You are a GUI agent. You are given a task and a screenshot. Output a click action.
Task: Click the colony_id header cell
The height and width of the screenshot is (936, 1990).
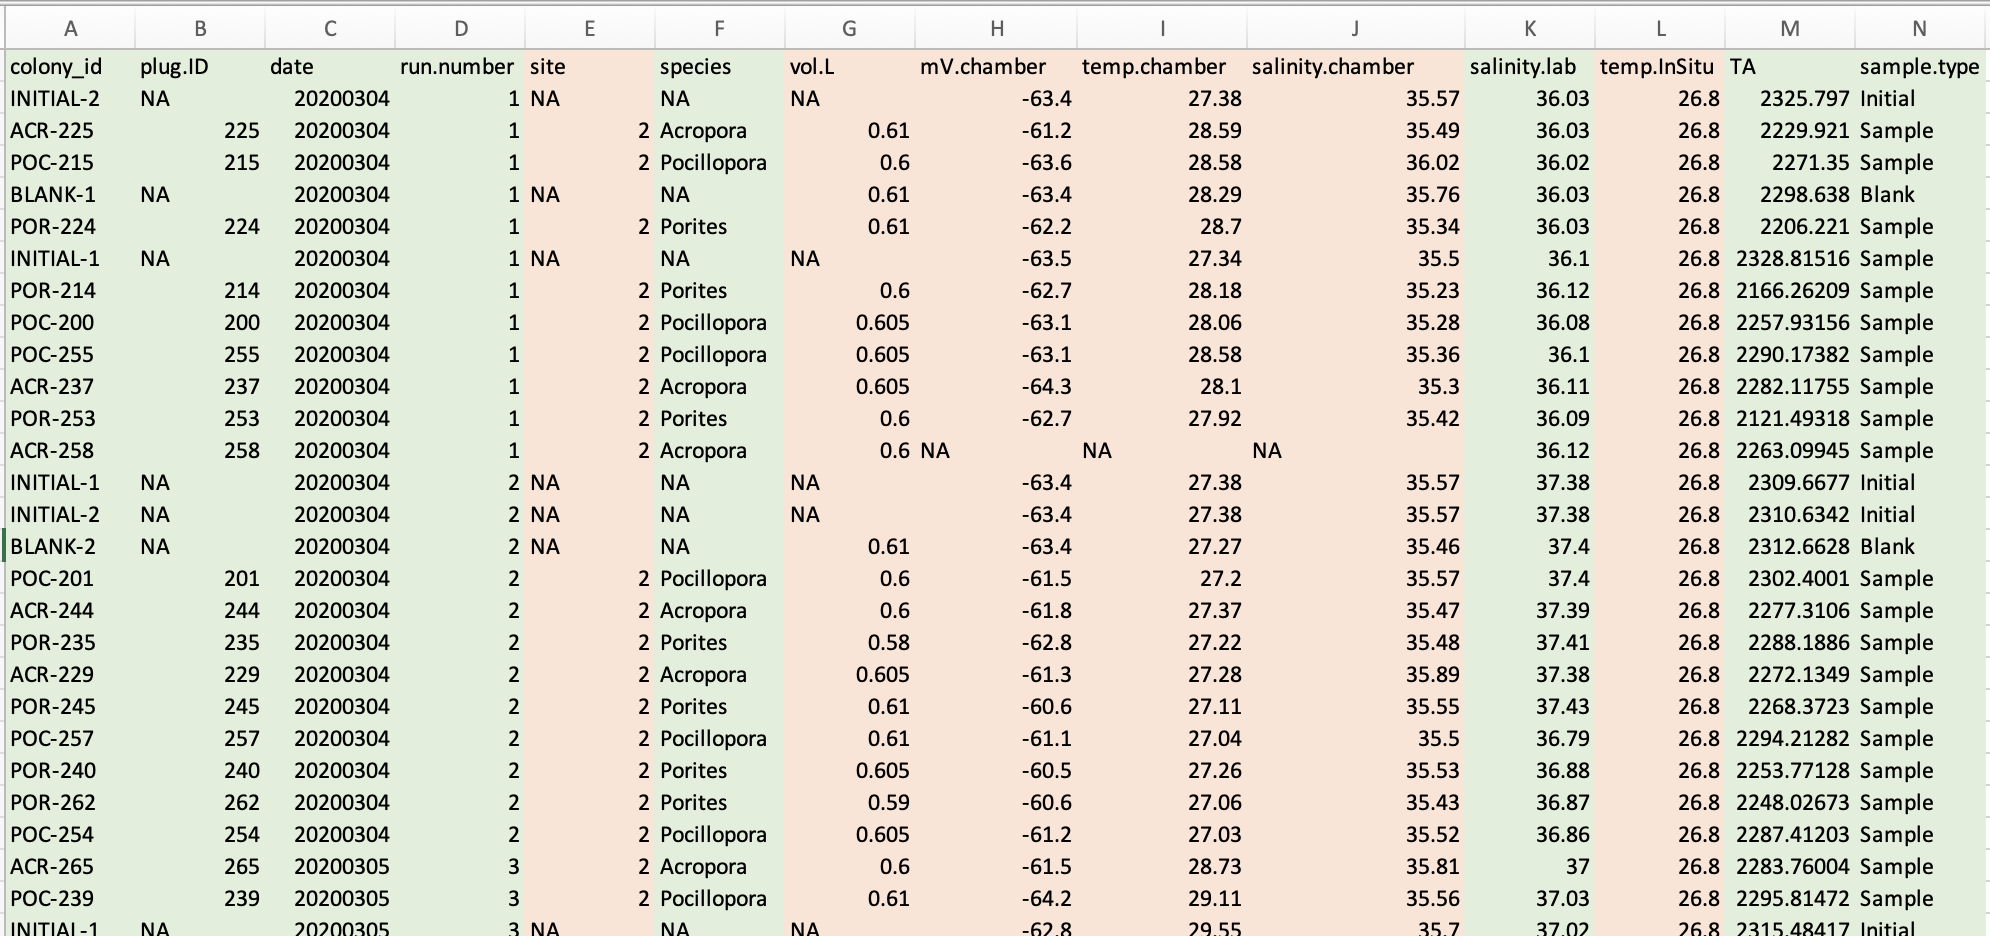(x=70, y=67)
